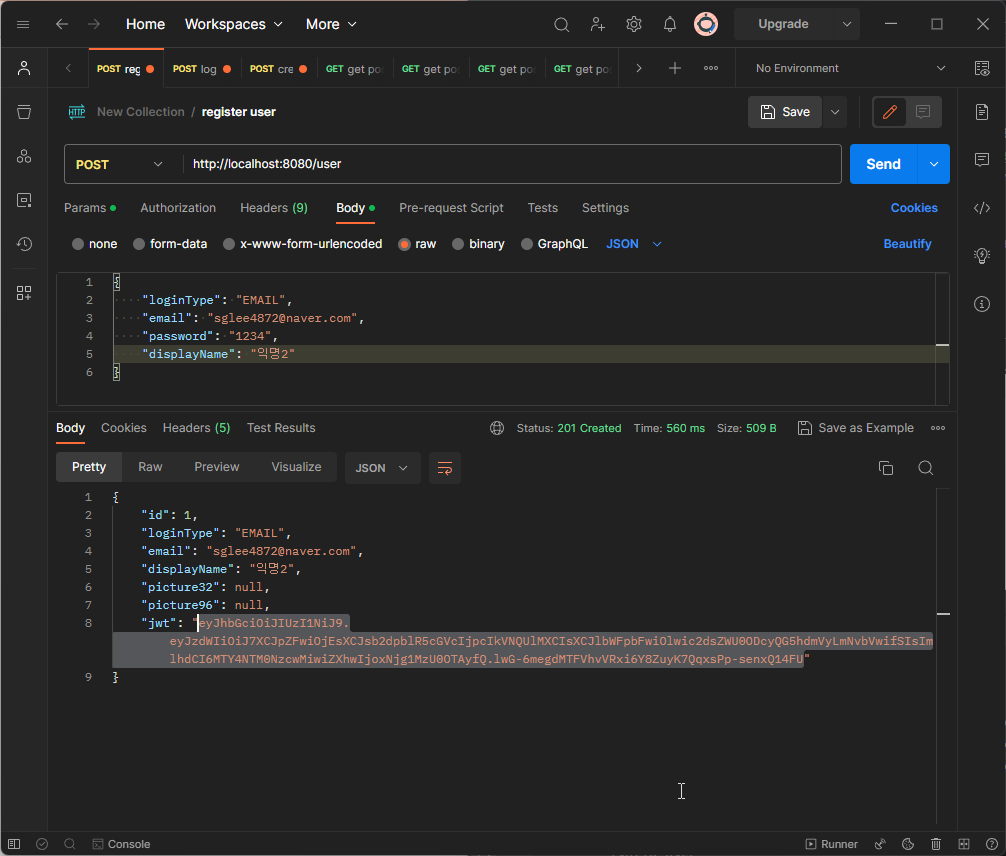Image resolution: width=1006 pixels, height=856 pixels.
Task: Open Collections in the left sidebar
Action: pos(24,112)
